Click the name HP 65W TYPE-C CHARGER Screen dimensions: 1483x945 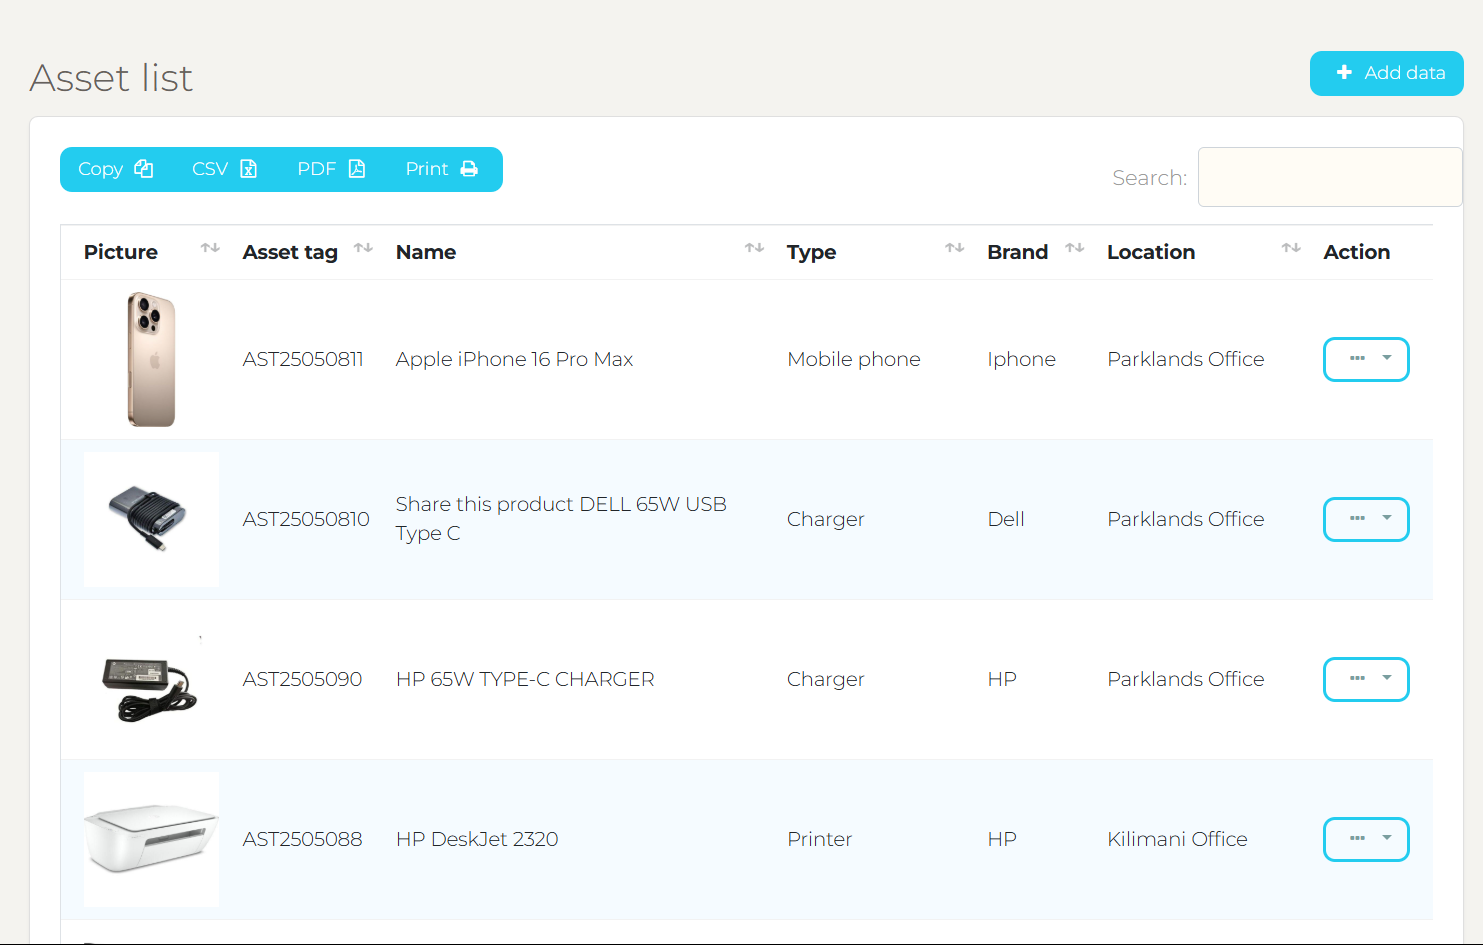525,679
